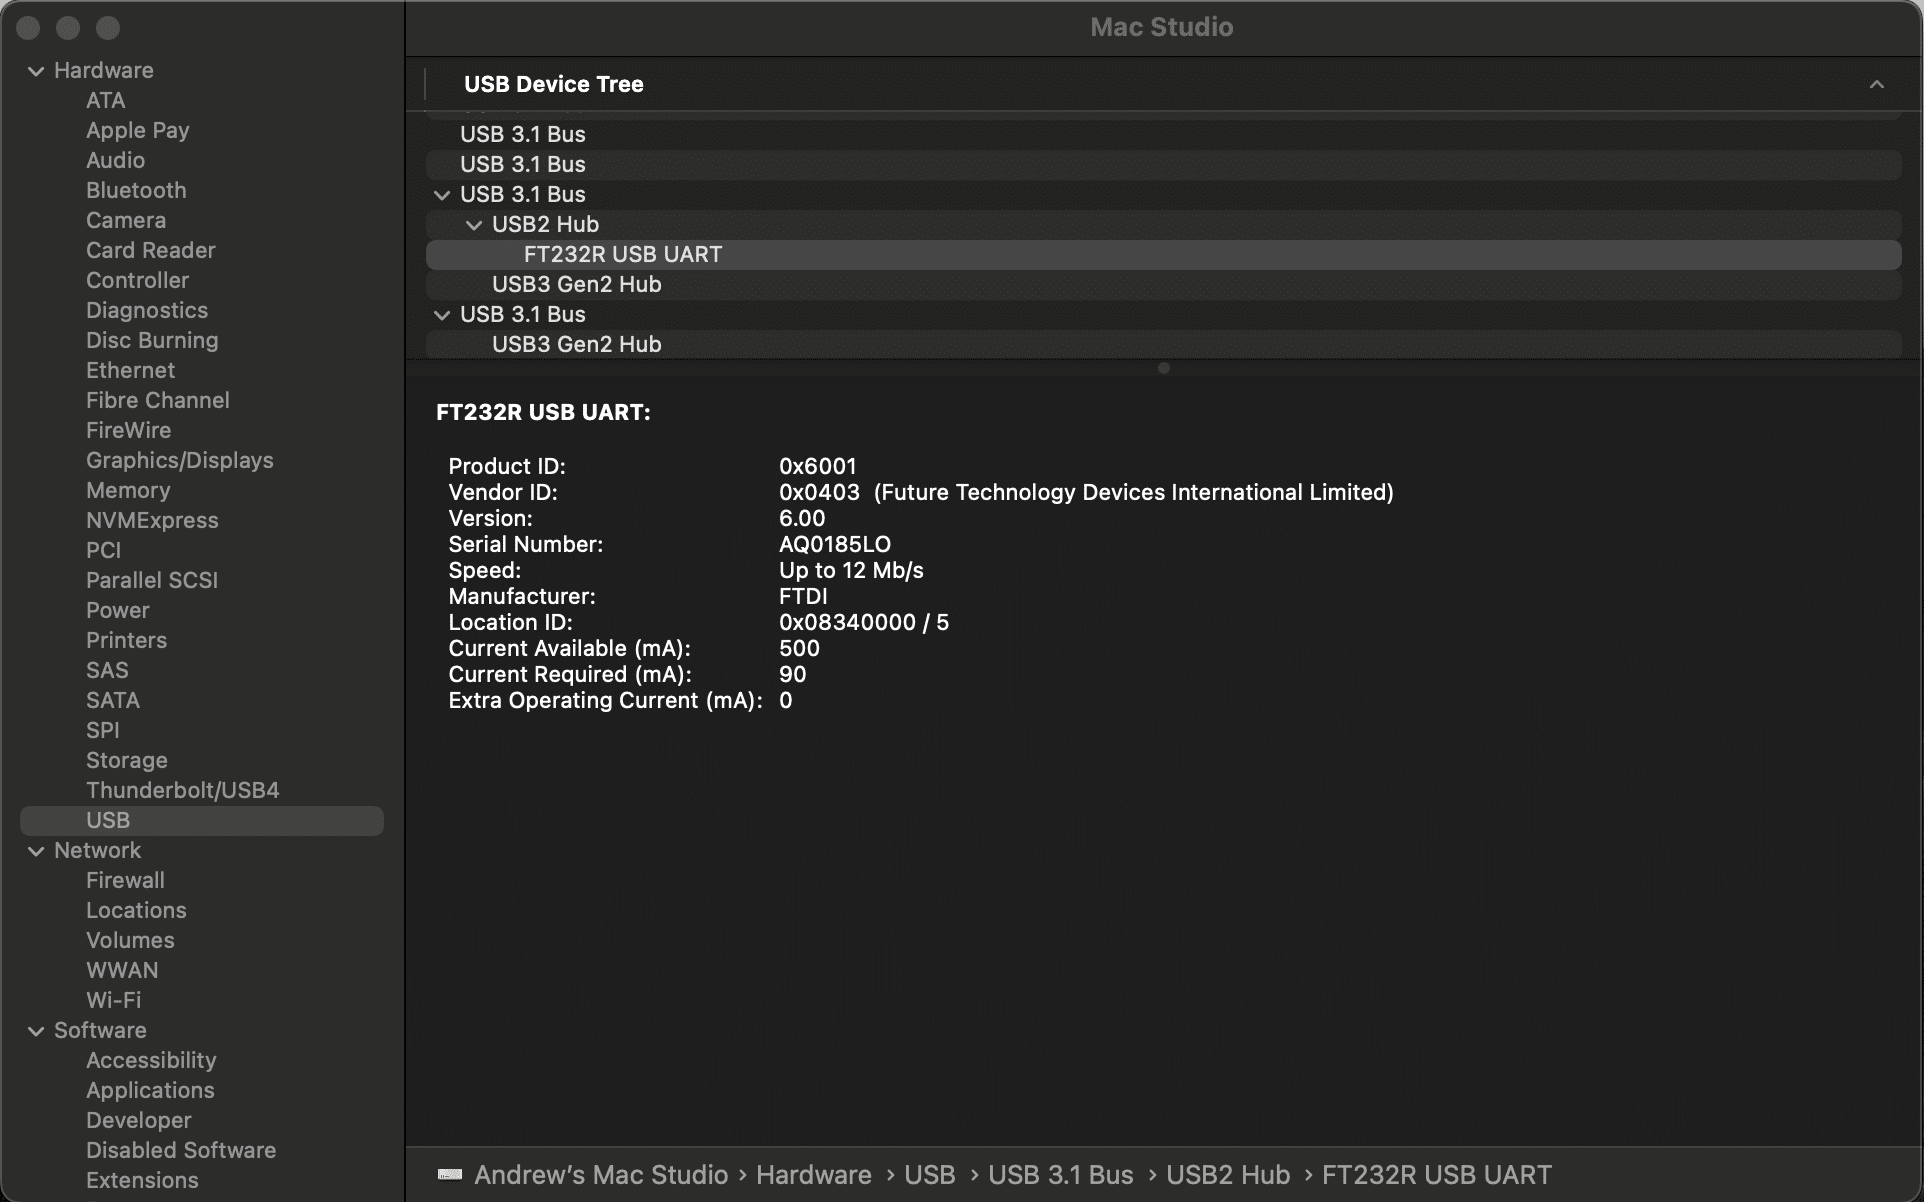Open Bluetooth hardware information
This screenshot has height=1202, width=1924.
pos(136,191)
